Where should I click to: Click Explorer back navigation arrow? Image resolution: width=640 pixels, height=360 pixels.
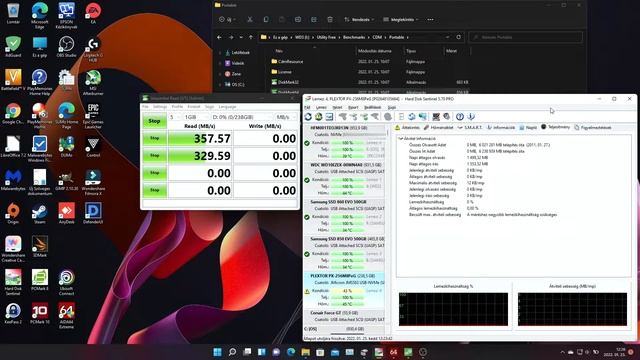[220, 37]
